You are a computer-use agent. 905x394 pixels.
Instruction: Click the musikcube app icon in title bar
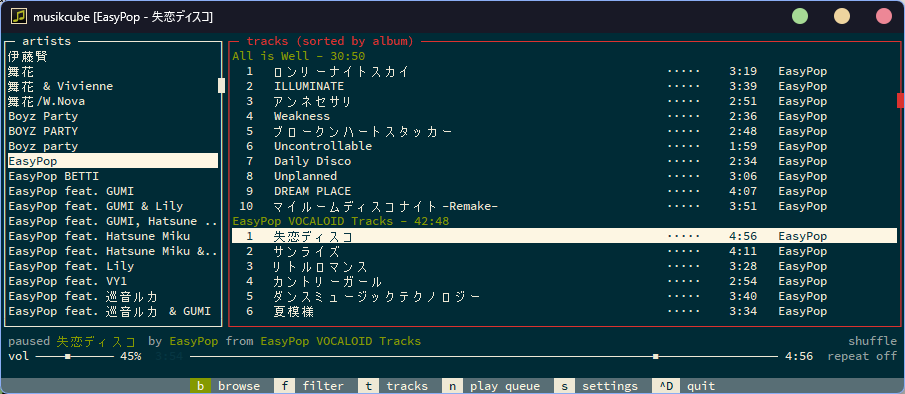(20, 16)
